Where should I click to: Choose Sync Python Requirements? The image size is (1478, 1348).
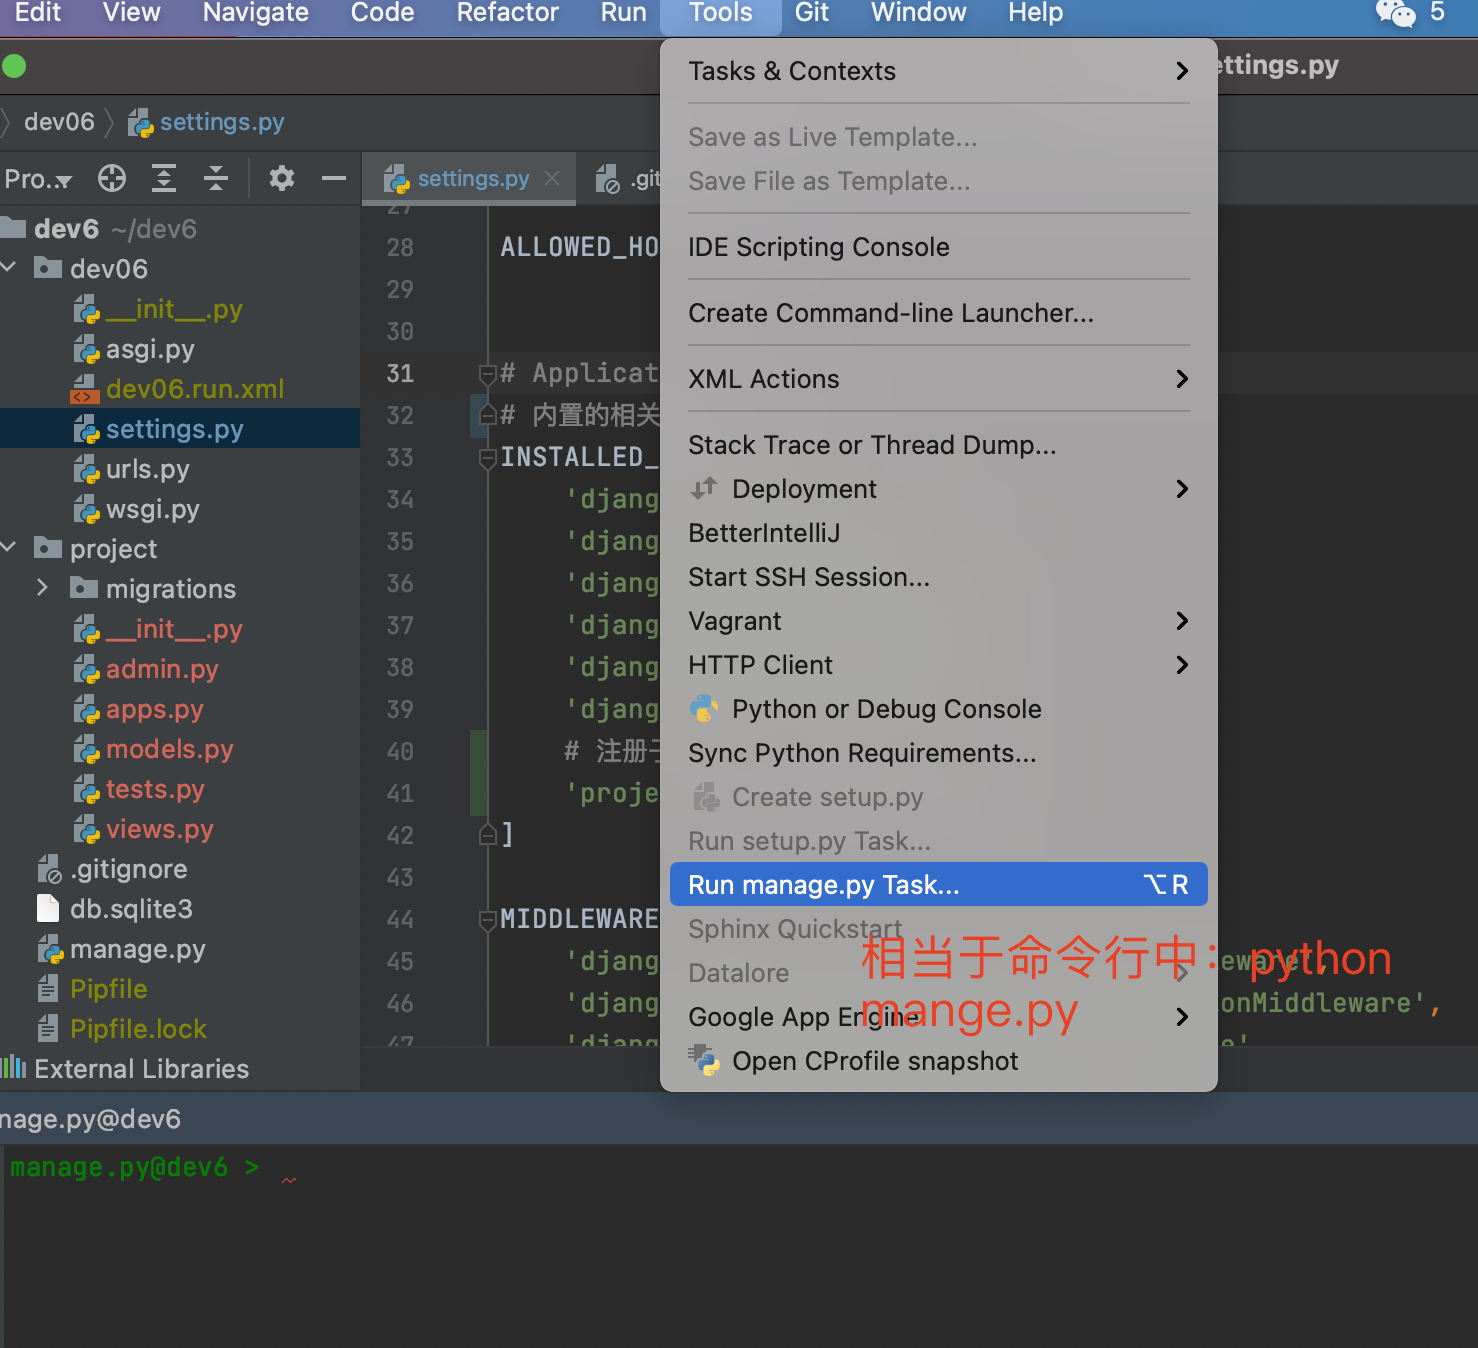pyautogui.click(x=938, y=753)
